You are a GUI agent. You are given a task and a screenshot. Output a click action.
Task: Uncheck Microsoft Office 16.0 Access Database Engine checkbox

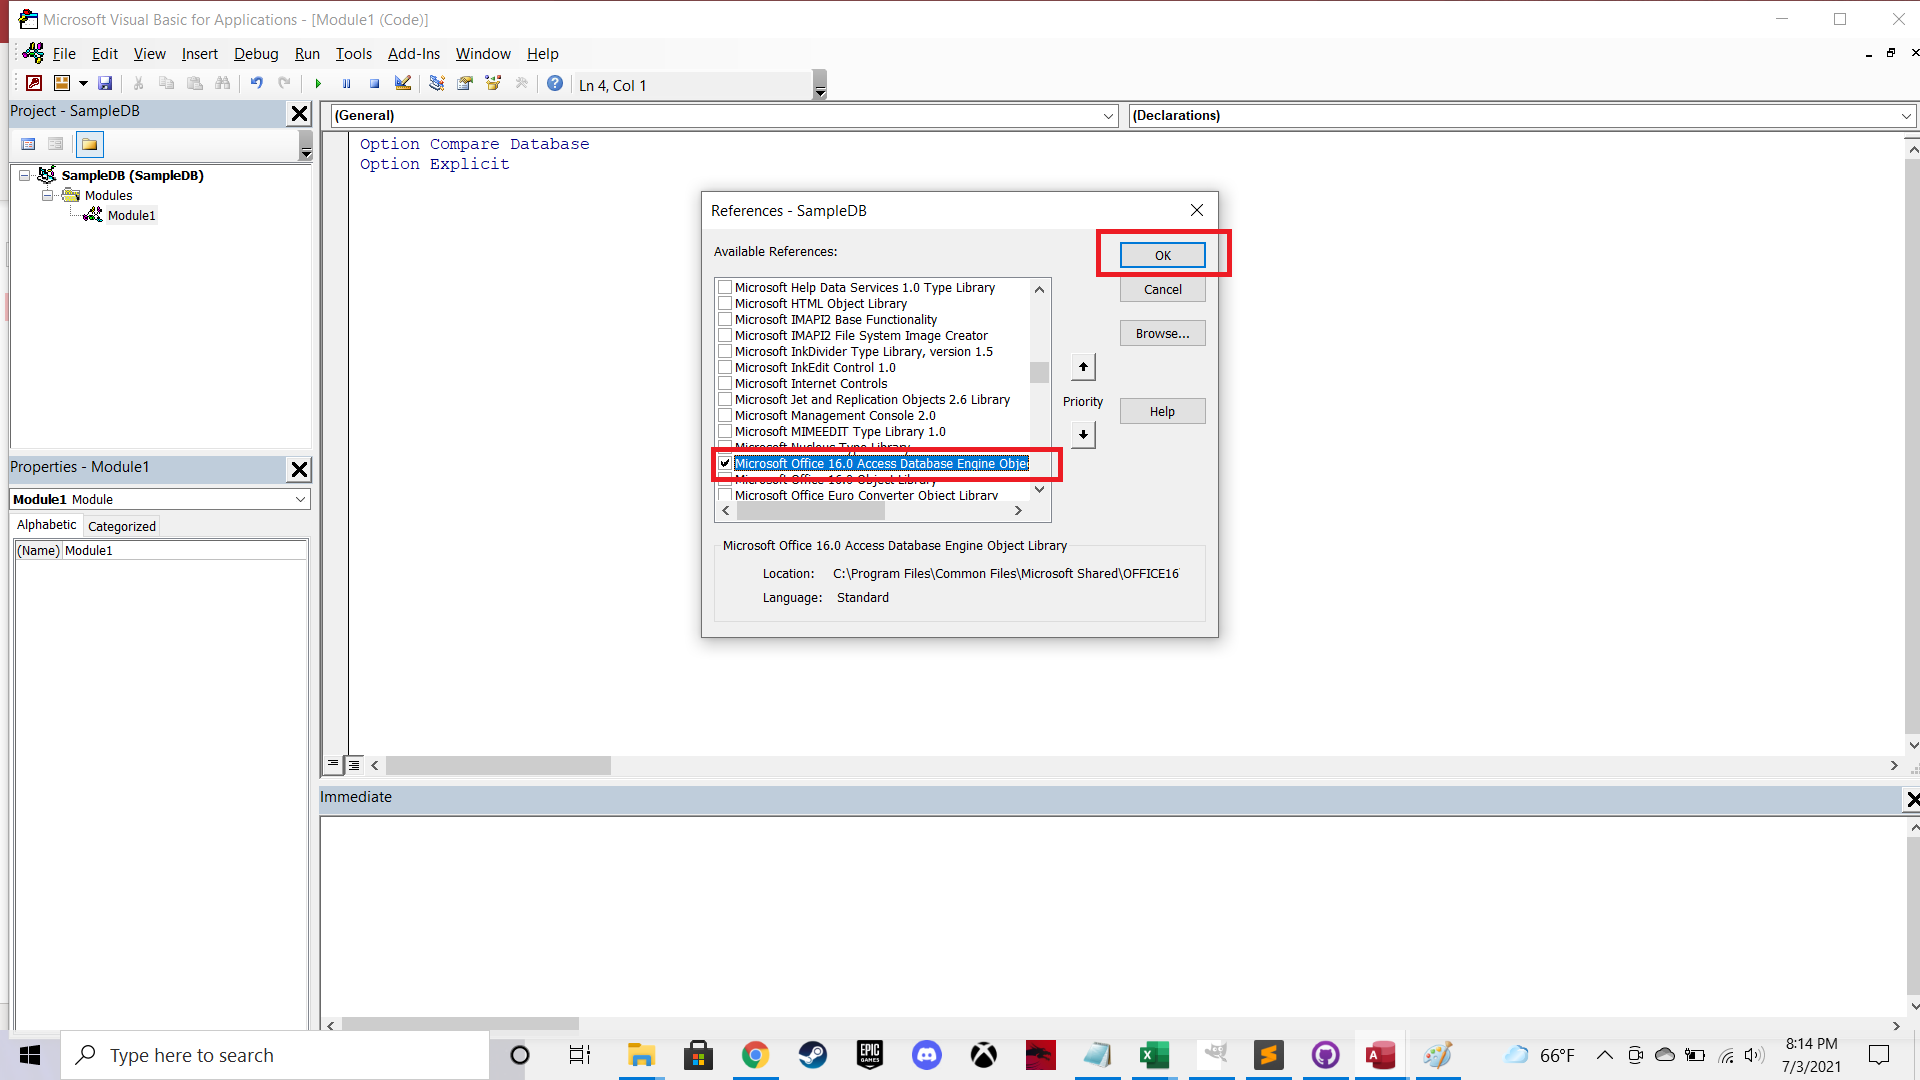(725, 463)
